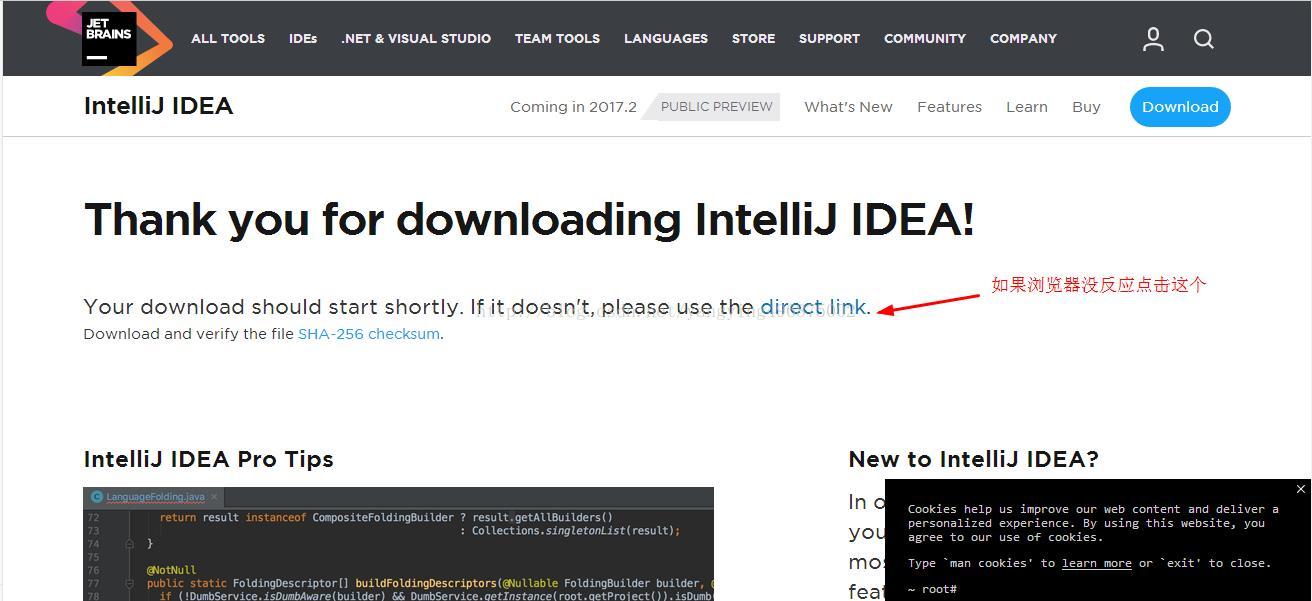Open the COMPANY menu
1312x601 pixels.
pyautogui.click(x=1023, y=38)
